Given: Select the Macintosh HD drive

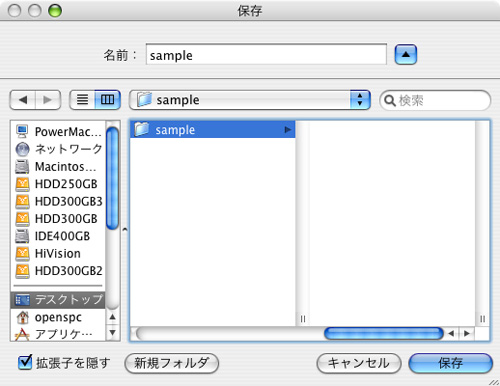Looking at the screenshot, I should tap(59, 166).
